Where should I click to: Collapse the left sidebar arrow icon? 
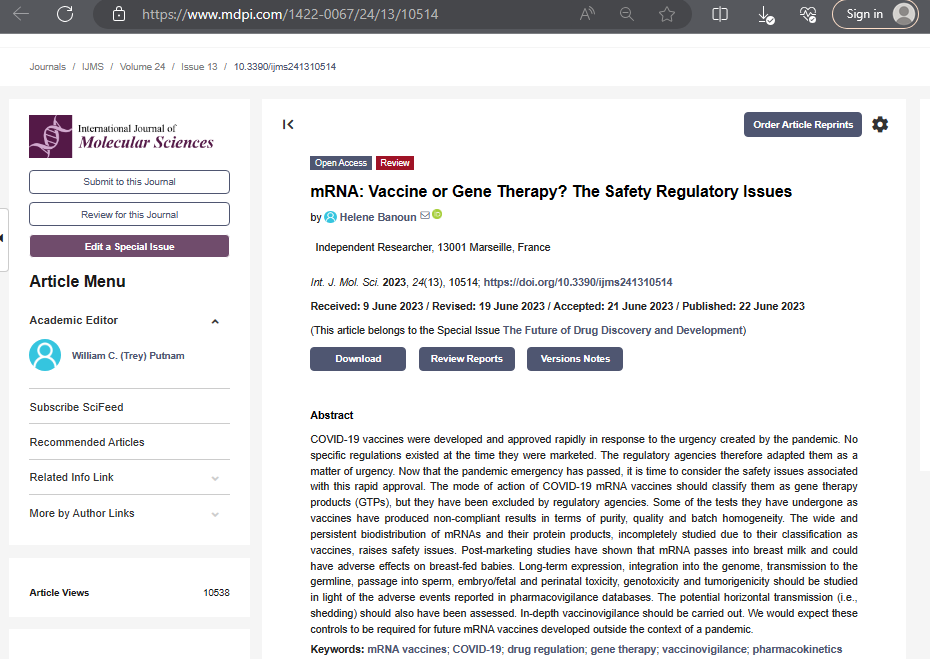288,125
